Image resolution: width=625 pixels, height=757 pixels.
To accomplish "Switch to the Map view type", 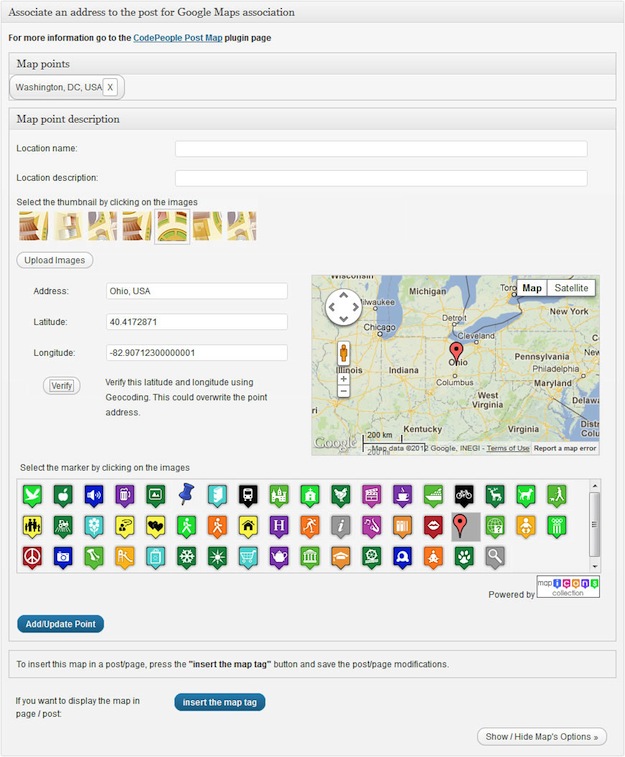I will [532, 288].
